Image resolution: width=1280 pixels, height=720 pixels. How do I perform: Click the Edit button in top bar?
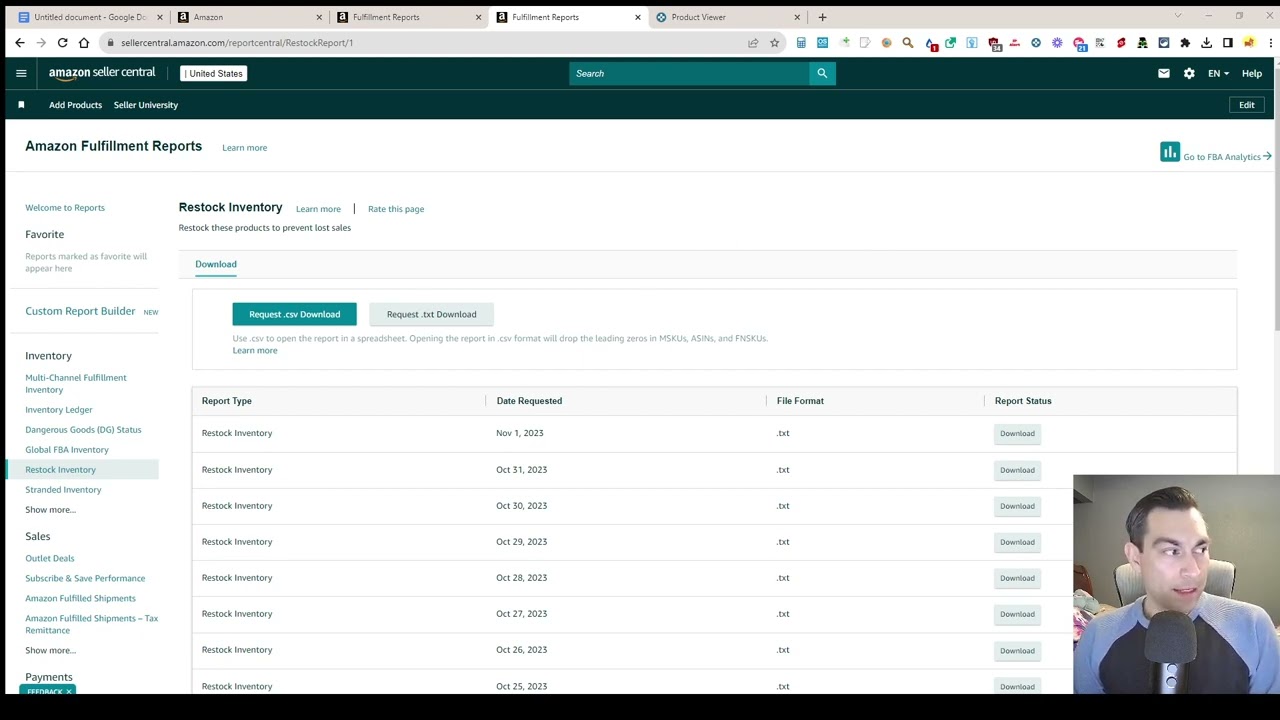tap(1247, 105)
